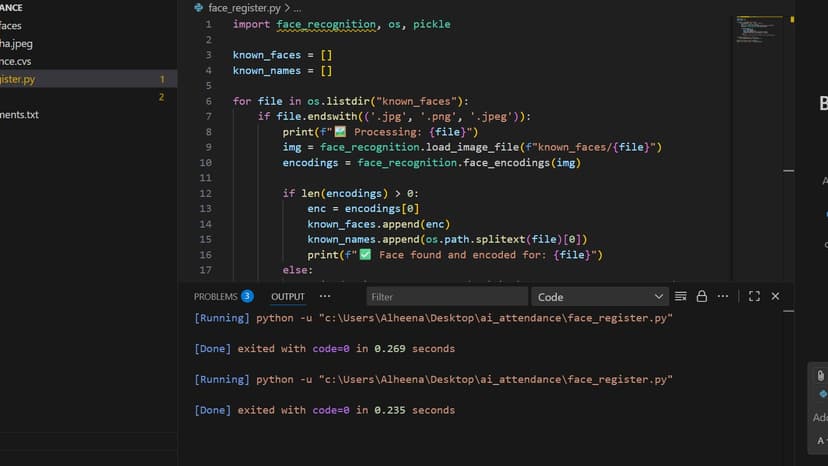The width and height of the screenshot is (828, 466).
Task: Click the 'known_names = []' line
Action: click(x=283, y=71)
